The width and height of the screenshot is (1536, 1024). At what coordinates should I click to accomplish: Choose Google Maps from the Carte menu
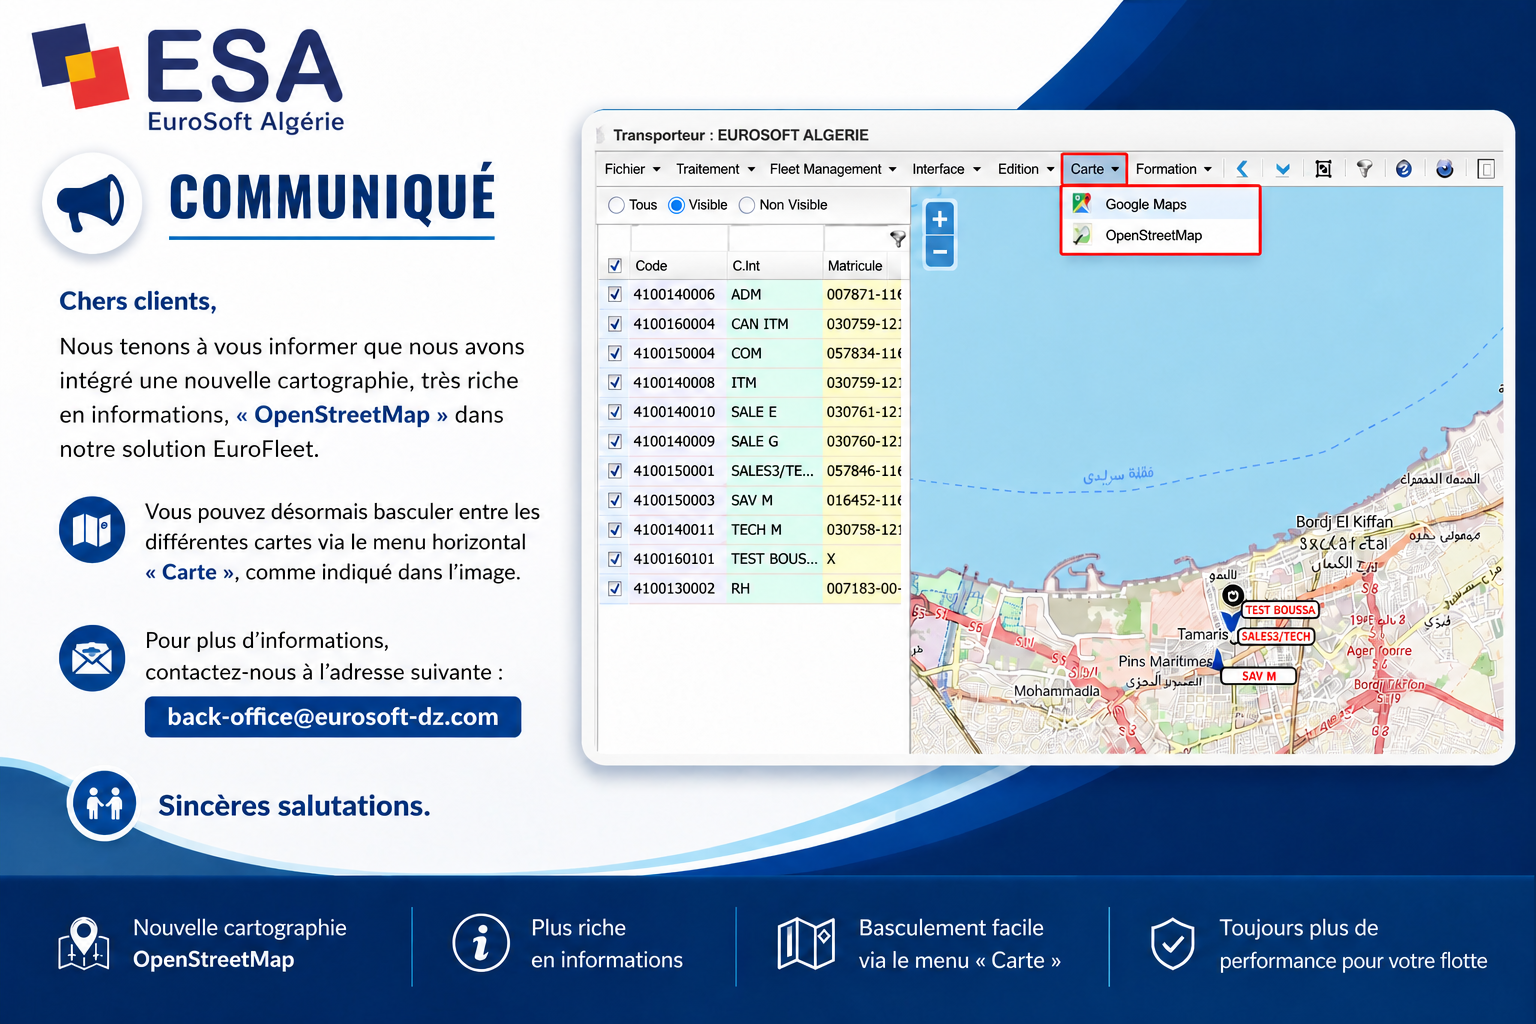tap(1160, 204)
